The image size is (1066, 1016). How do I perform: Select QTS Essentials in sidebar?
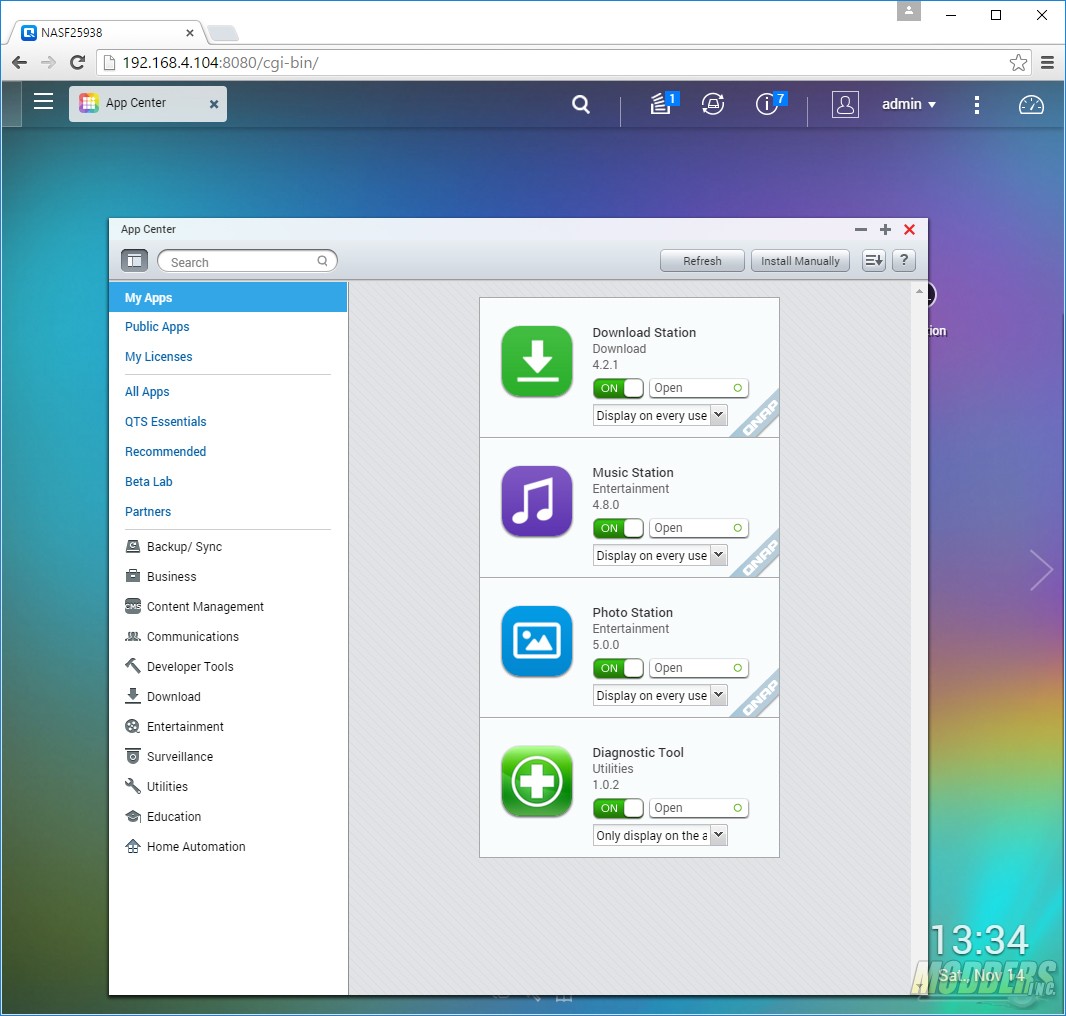click(165, 422)
